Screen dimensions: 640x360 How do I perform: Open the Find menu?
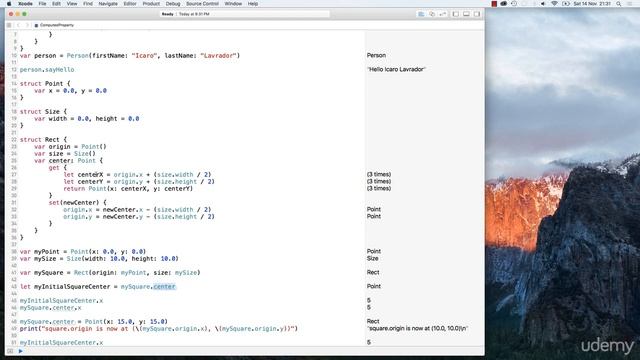[88, 4]
